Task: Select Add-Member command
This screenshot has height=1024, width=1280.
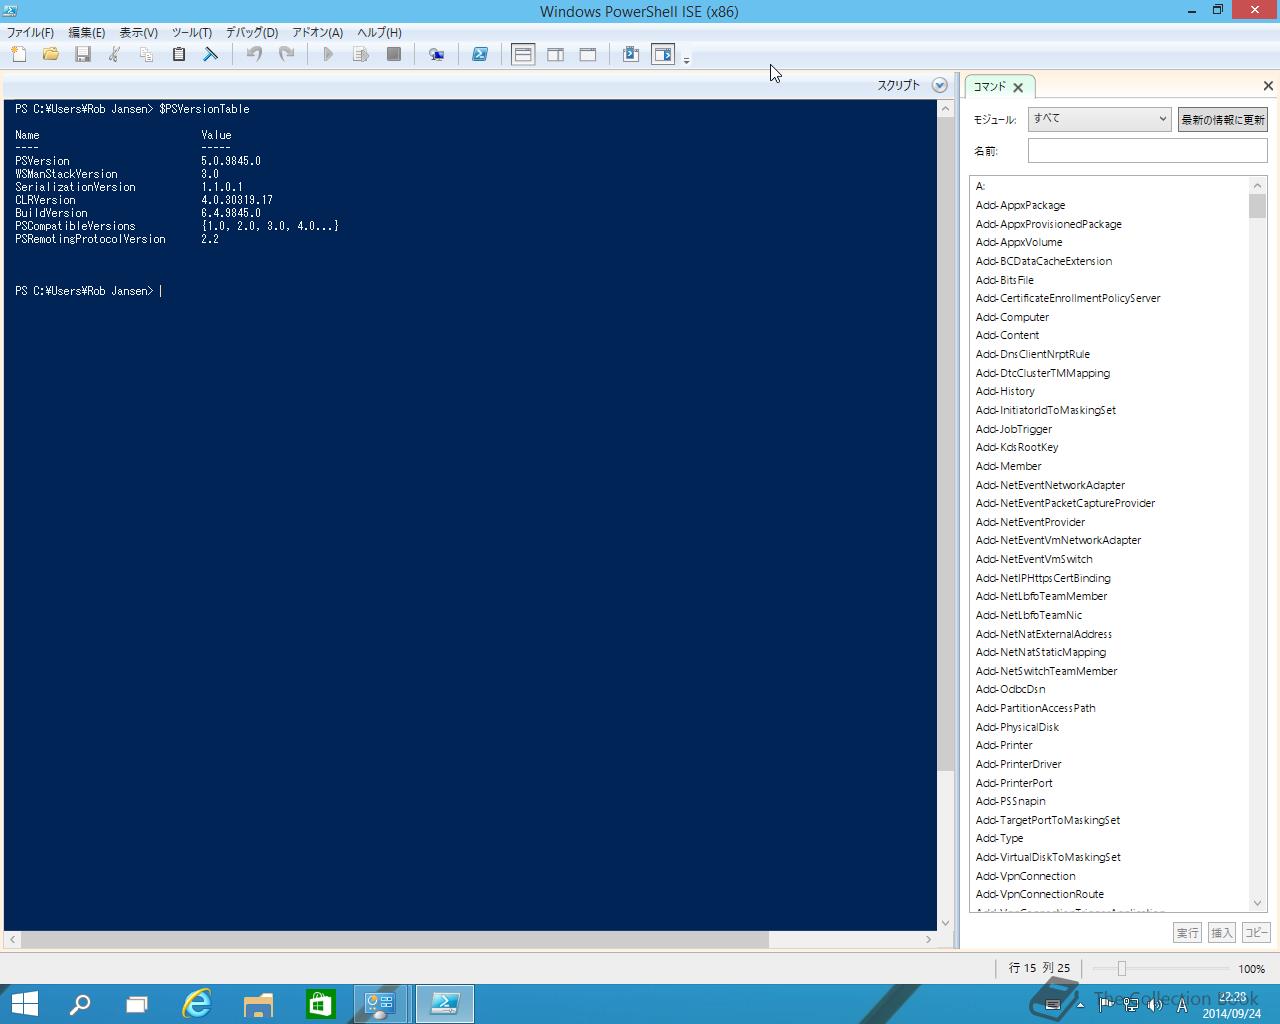Action: tap(1008, 466)
